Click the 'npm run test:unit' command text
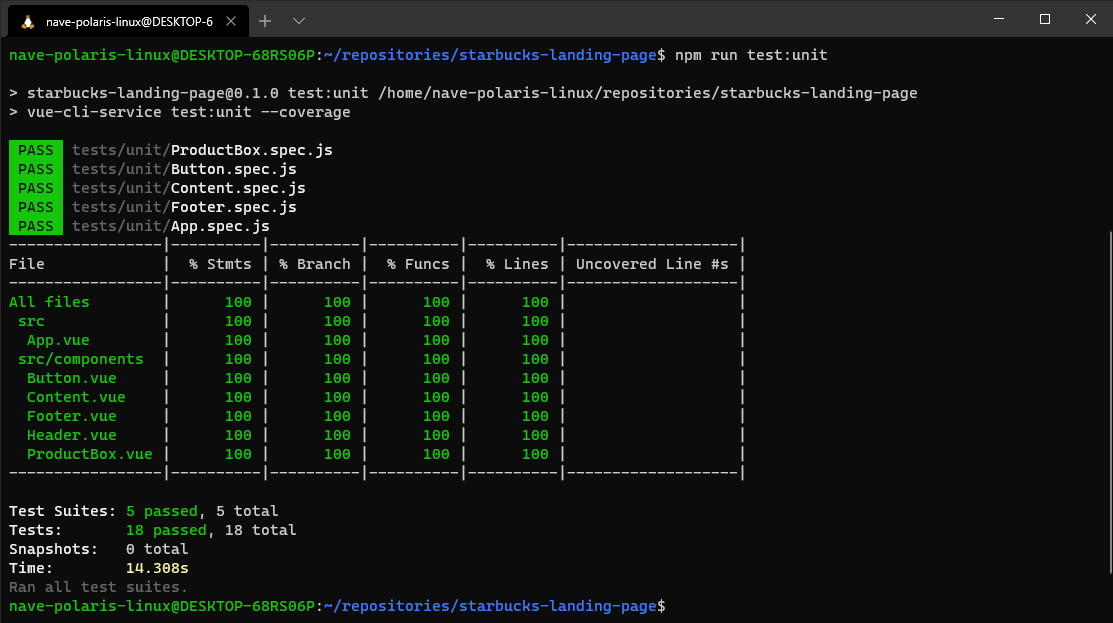 (x=751, y=55)
